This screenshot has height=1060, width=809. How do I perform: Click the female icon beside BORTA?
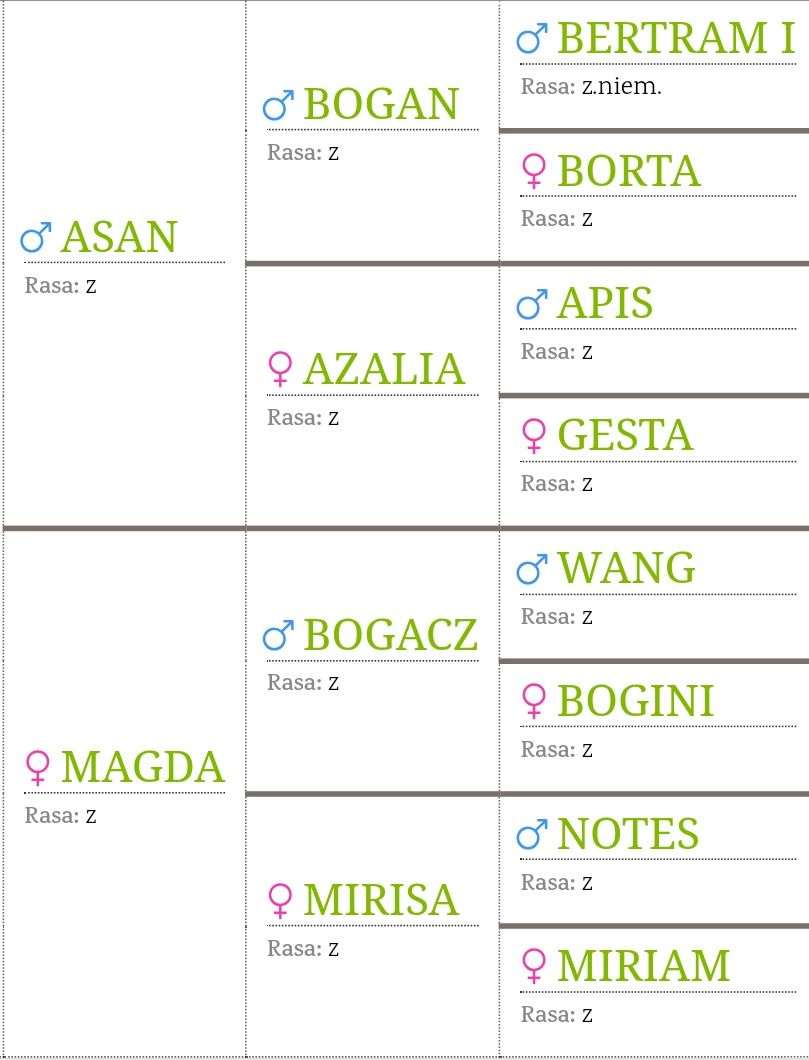533,171
